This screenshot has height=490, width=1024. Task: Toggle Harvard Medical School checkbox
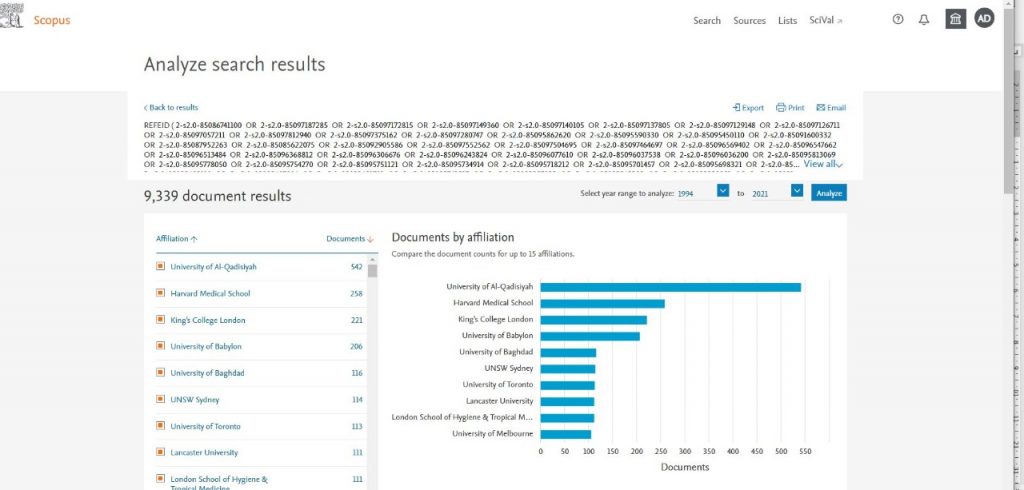tap(160, 293)
